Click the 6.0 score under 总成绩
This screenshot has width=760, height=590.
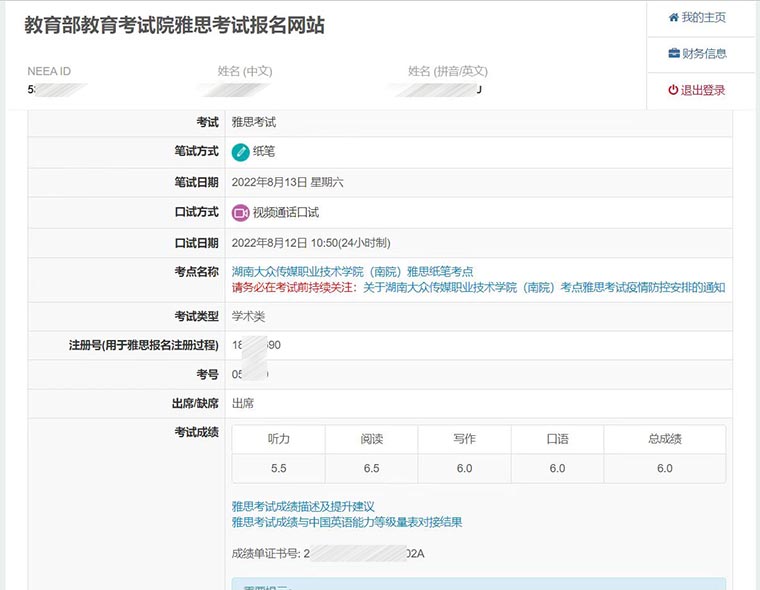[665, 469]
